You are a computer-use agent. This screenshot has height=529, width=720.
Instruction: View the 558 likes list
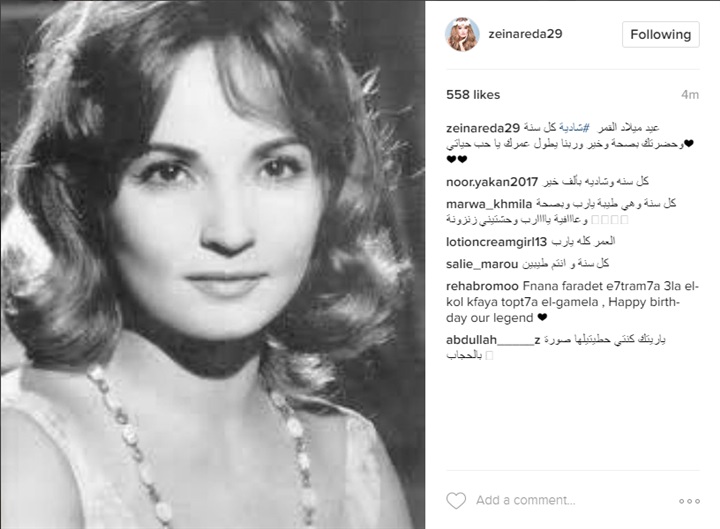473,95
